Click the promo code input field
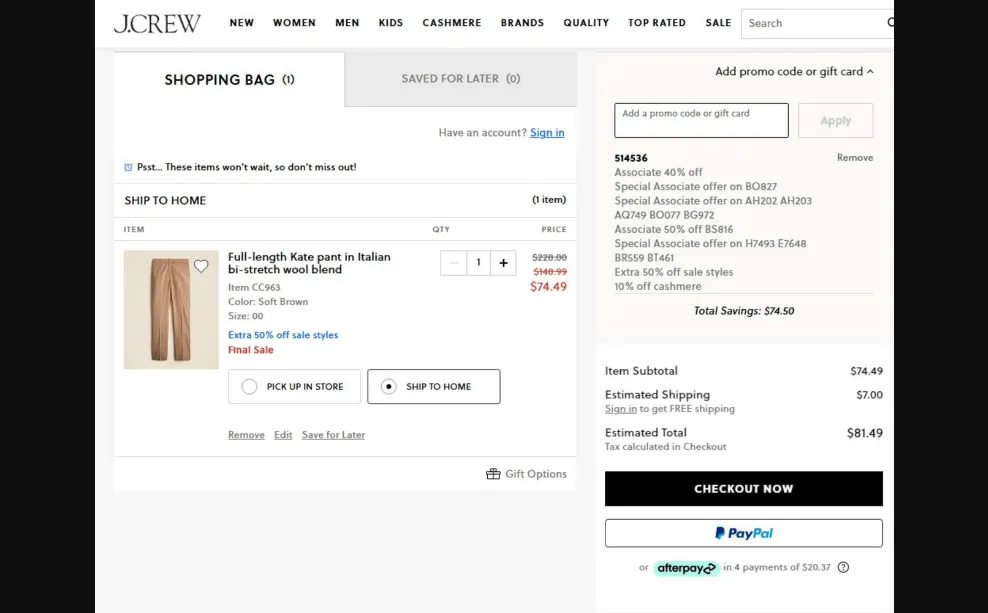This screenshot has height=613, width=988. pyautogui.click(x=700, y=119)
